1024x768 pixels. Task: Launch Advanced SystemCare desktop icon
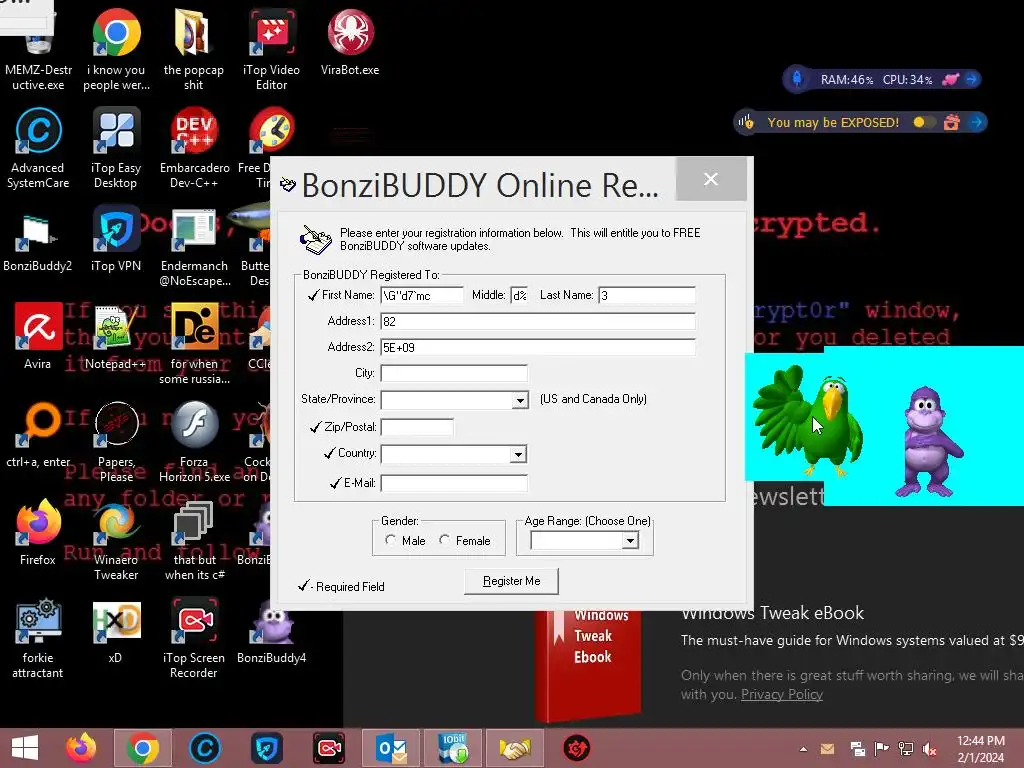[38, 148]
